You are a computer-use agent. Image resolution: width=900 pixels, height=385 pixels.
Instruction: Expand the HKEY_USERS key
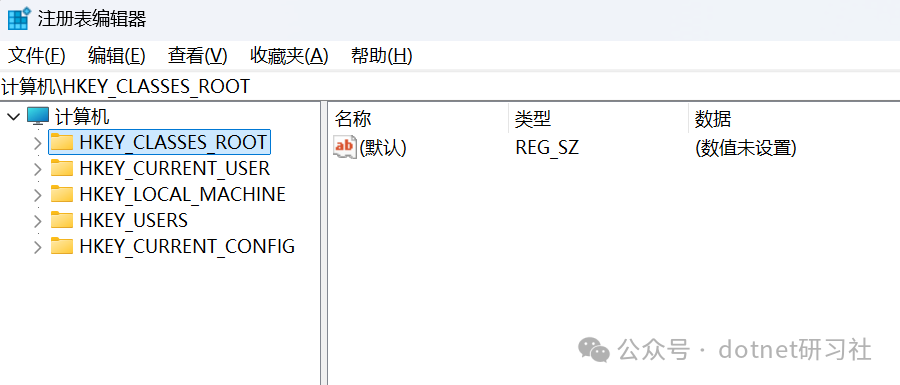tap(38, 220)
